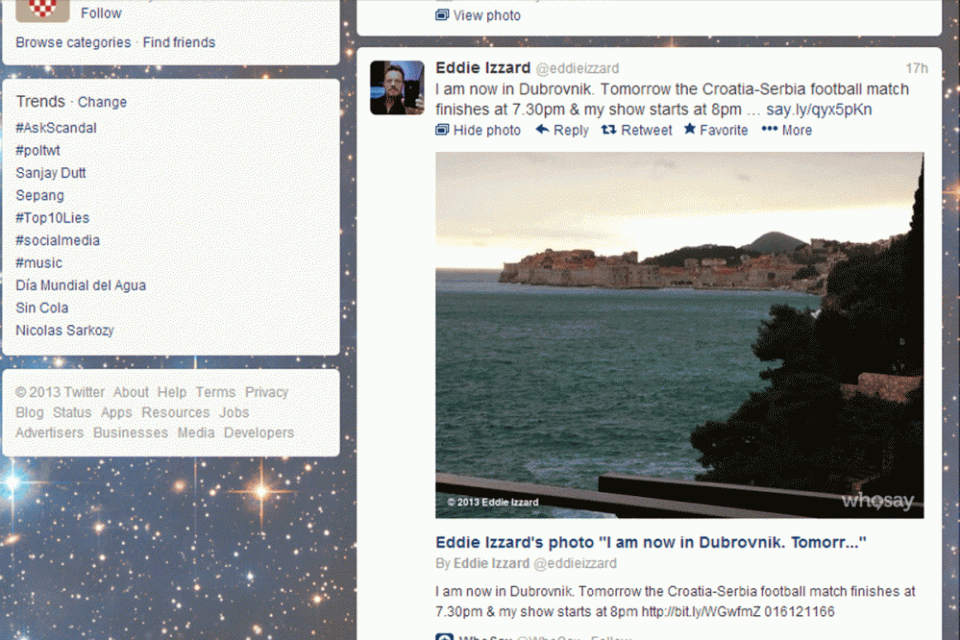Click the Retweet arrows icon on Eddie Izzard's tweet
Screen dimensions: 960x640
pos(608,129)
